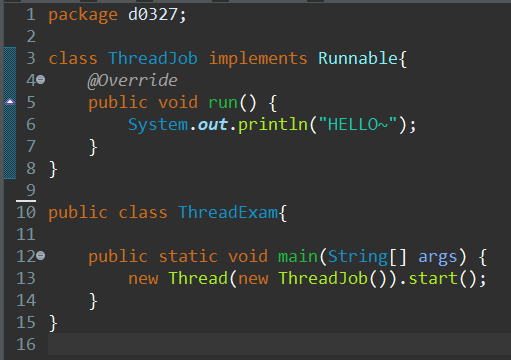Collapse the fold marker on line 12
Viewport: 511px width, 360px height.
[x=41, y=256]
